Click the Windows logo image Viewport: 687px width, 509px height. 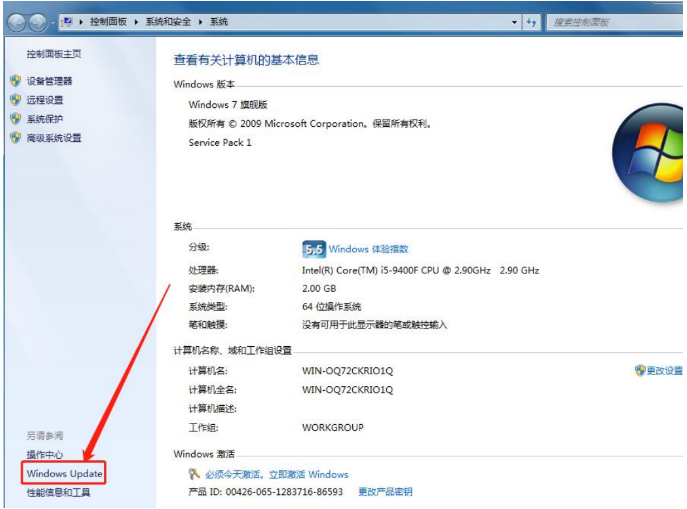click(648, 153)
